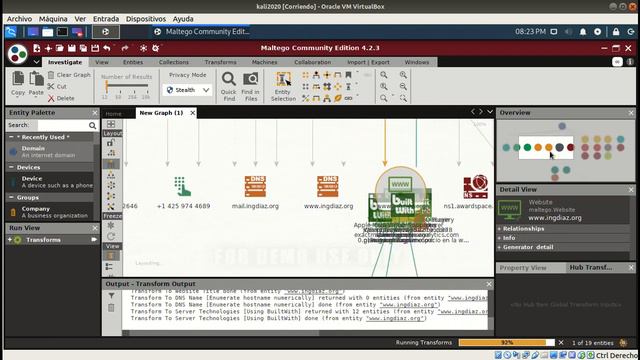Switch to the Home graph tab
Image resolution: width=640 pixels, height=360 pixels.
coord(113,113)
